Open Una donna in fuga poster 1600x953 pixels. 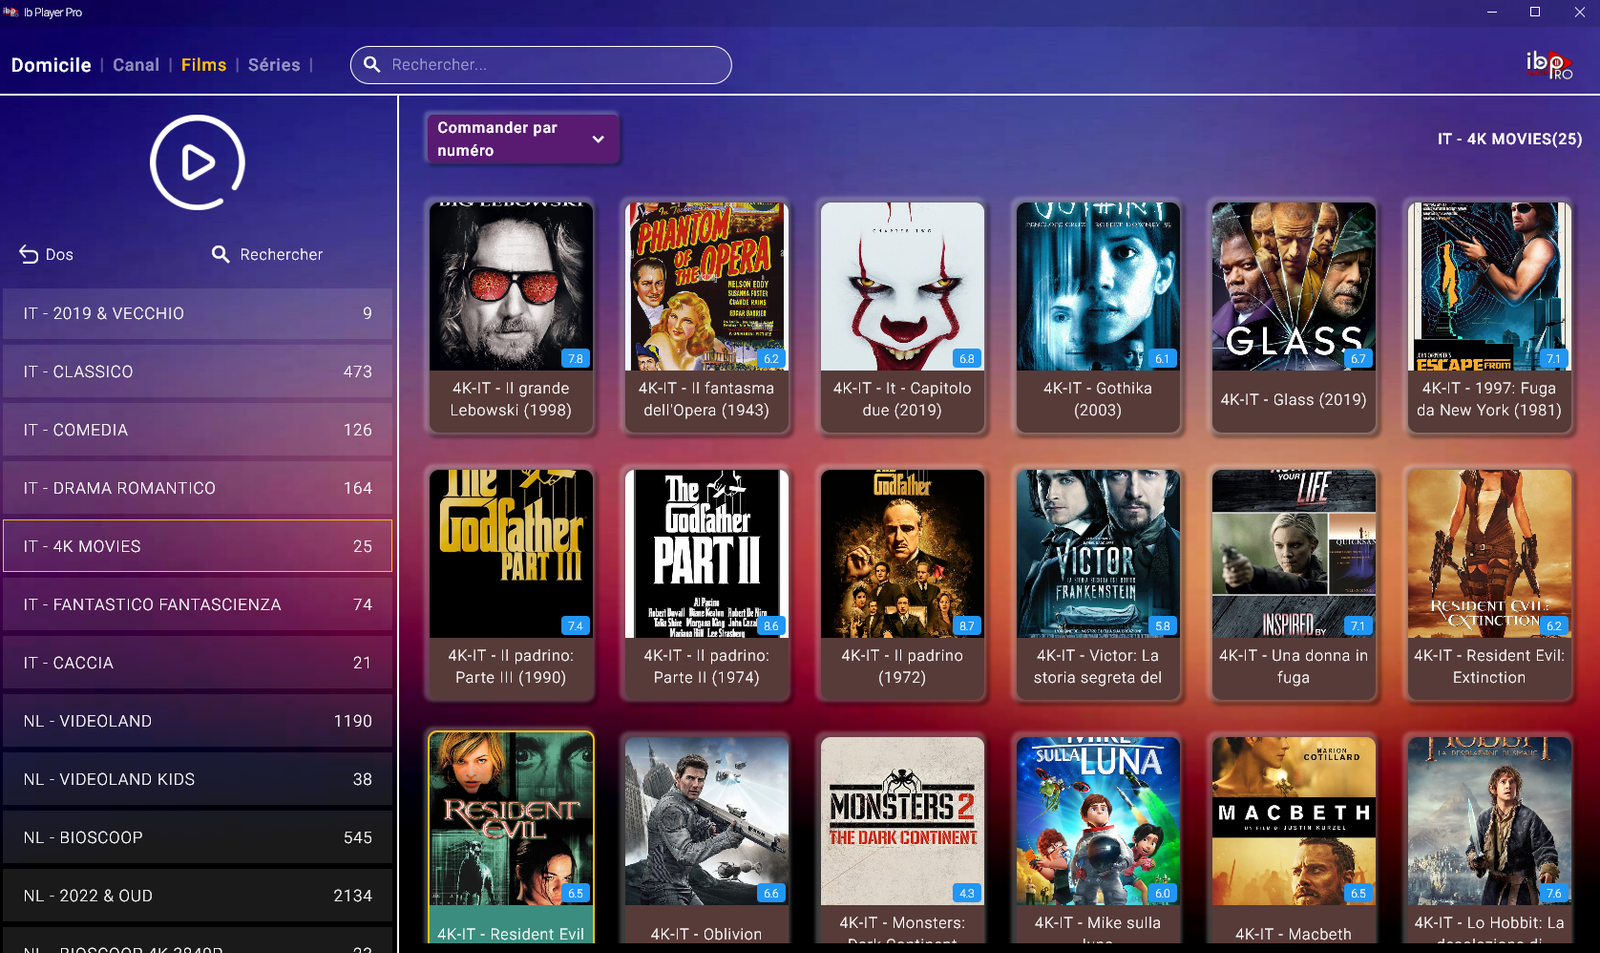[x=1294, y=554]
